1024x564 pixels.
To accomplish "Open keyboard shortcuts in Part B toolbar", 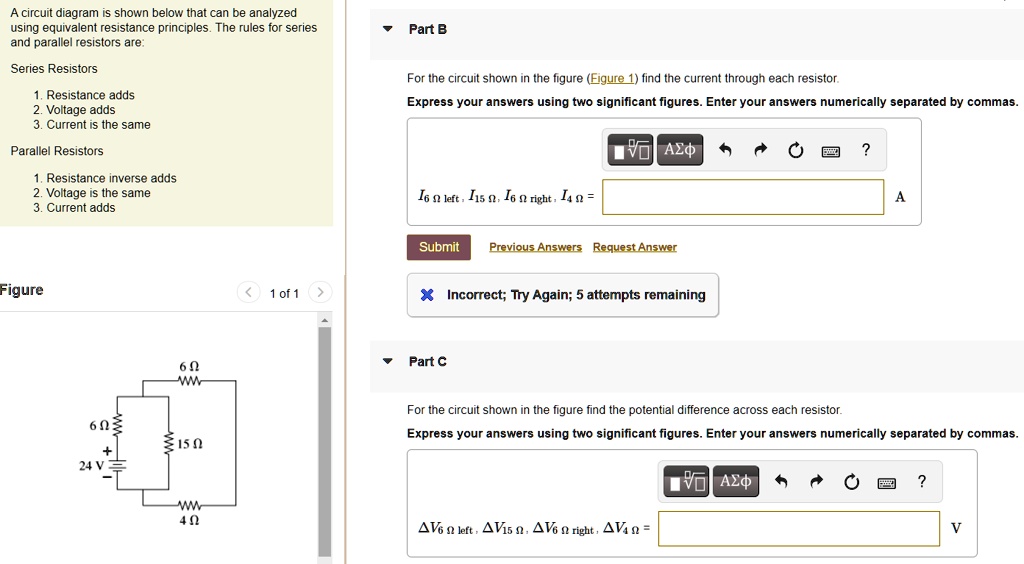I will pos(830,151).
